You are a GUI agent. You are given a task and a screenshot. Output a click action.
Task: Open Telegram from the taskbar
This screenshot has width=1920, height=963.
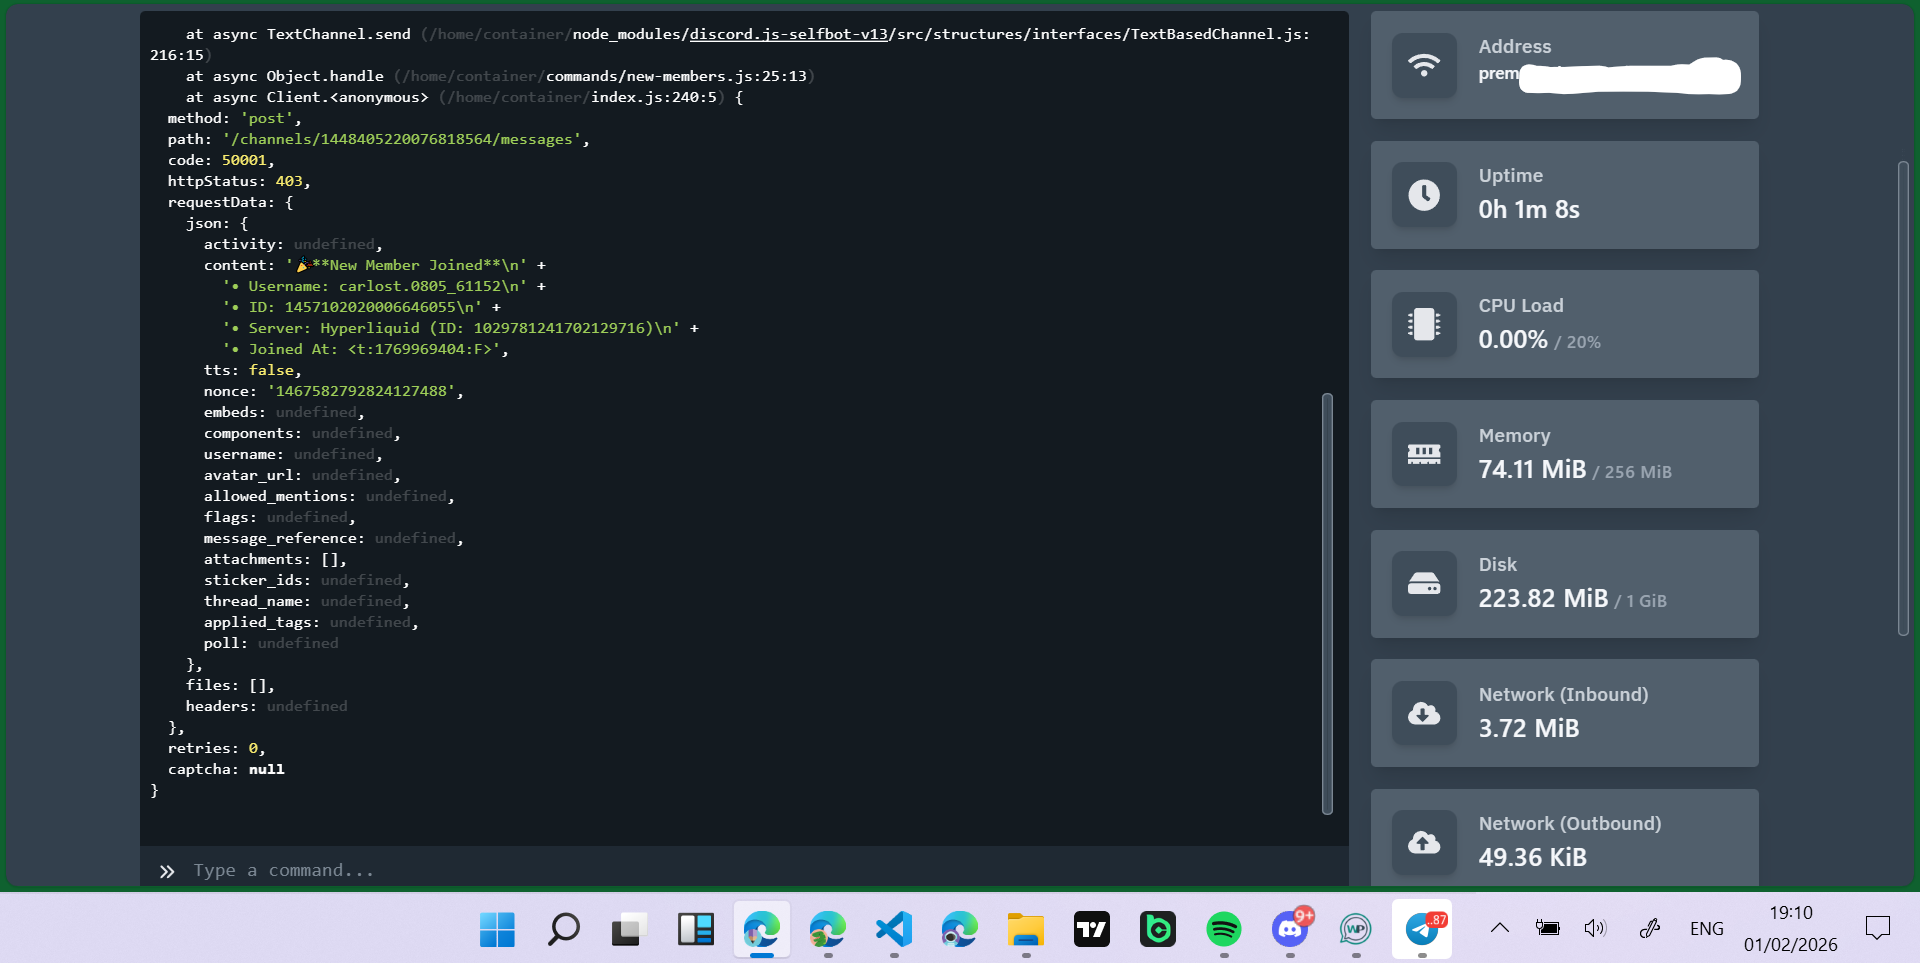(1422, 929)
